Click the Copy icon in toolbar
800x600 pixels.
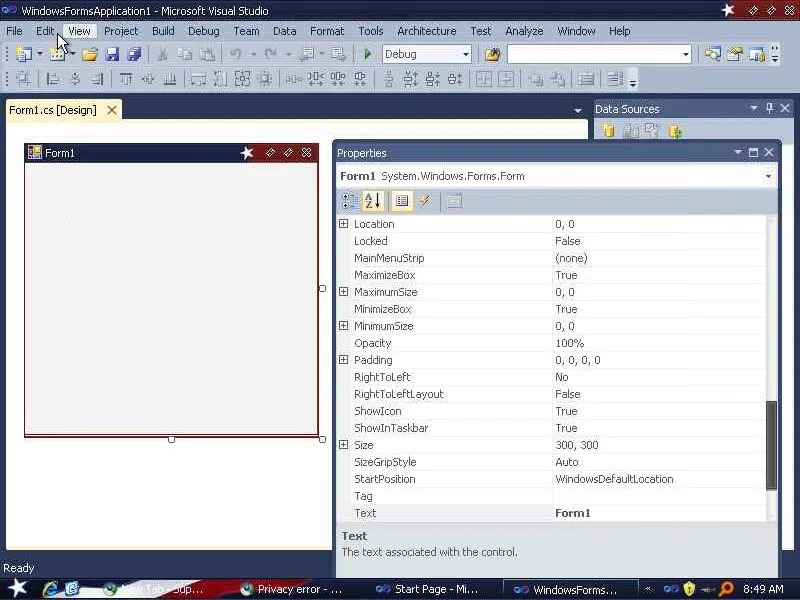tap(184, 54)
